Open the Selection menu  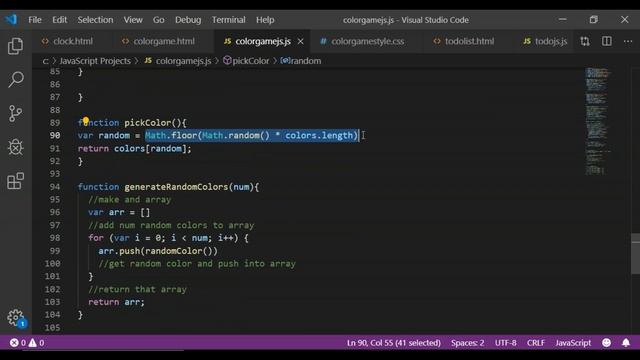(x=95, y=20)
